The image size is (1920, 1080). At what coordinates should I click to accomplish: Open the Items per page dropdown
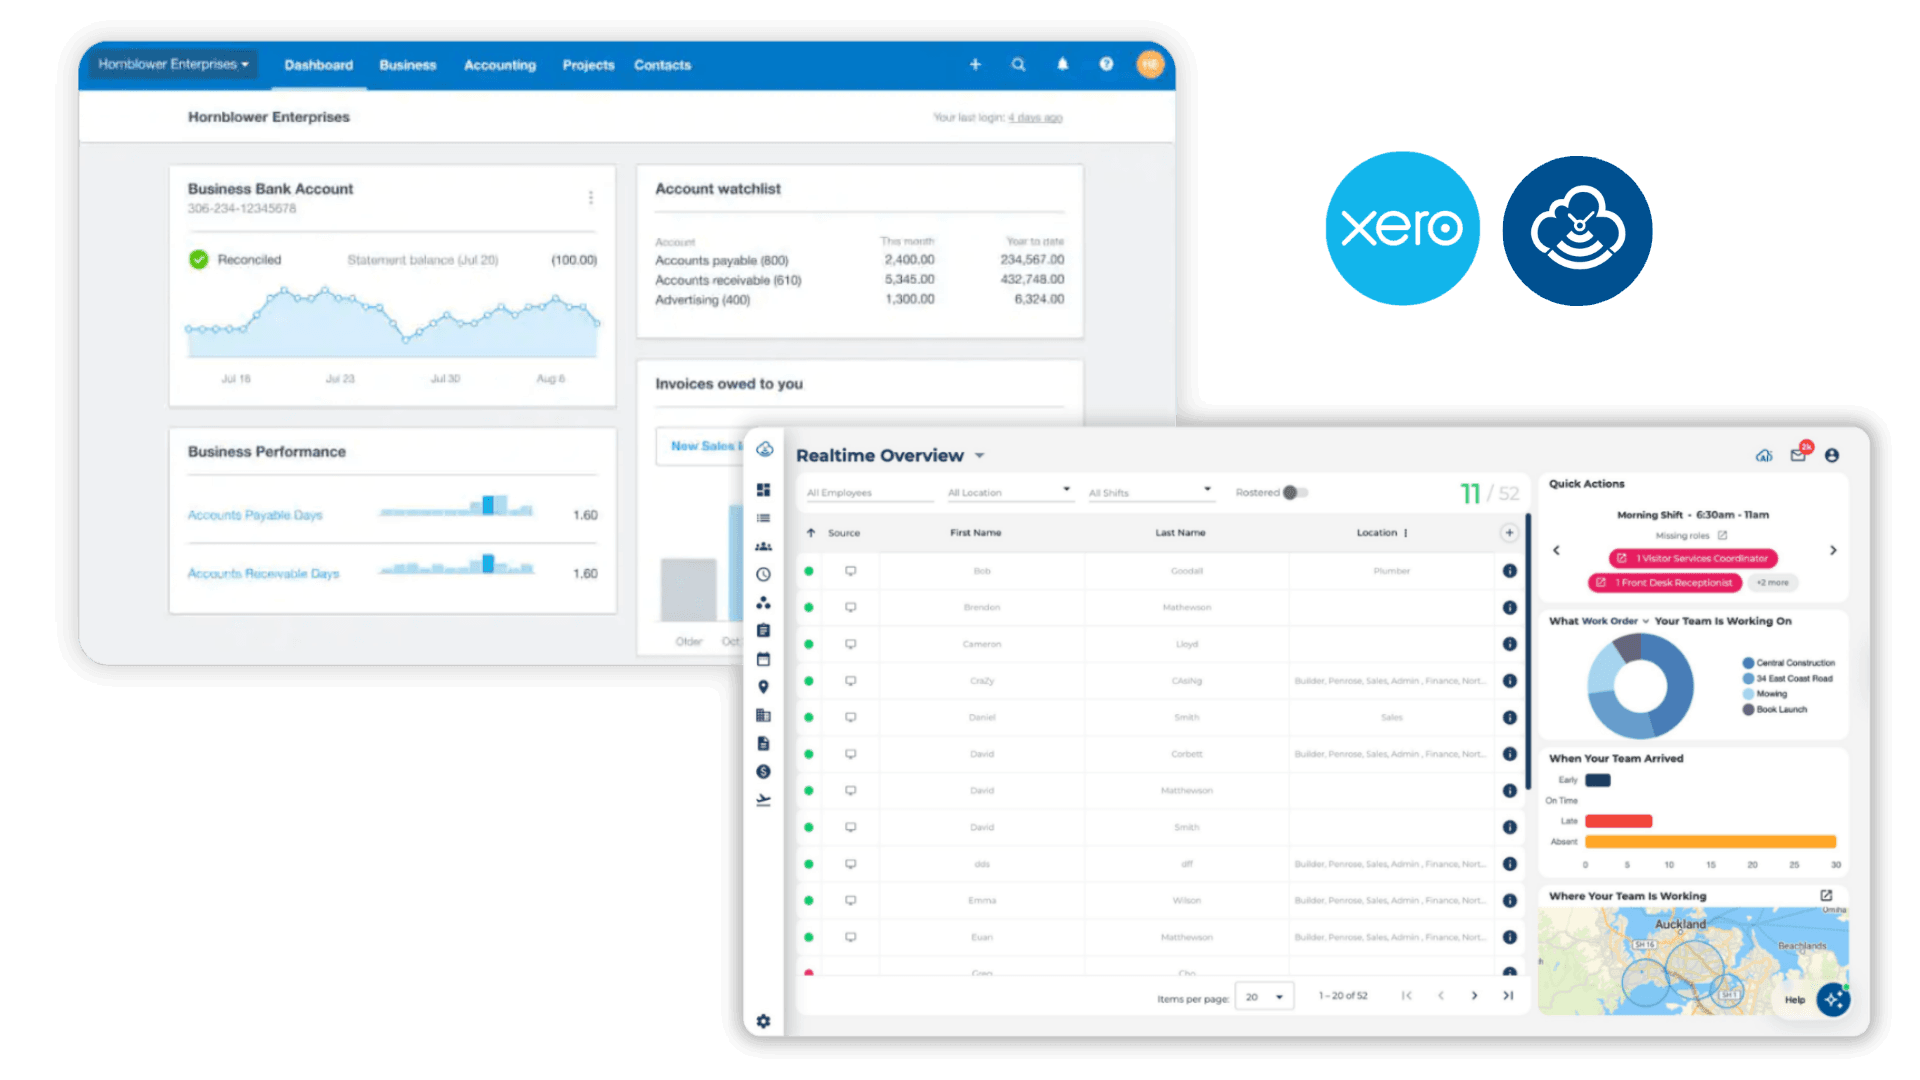1265,997
